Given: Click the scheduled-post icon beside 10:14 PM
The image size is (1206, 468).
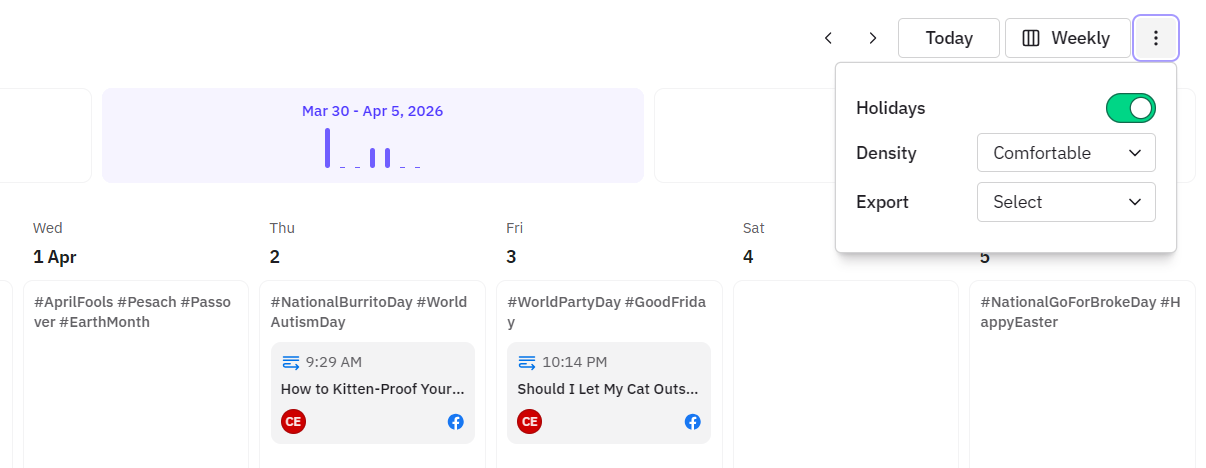Looking at the screenshot, I should click(528, 362).
